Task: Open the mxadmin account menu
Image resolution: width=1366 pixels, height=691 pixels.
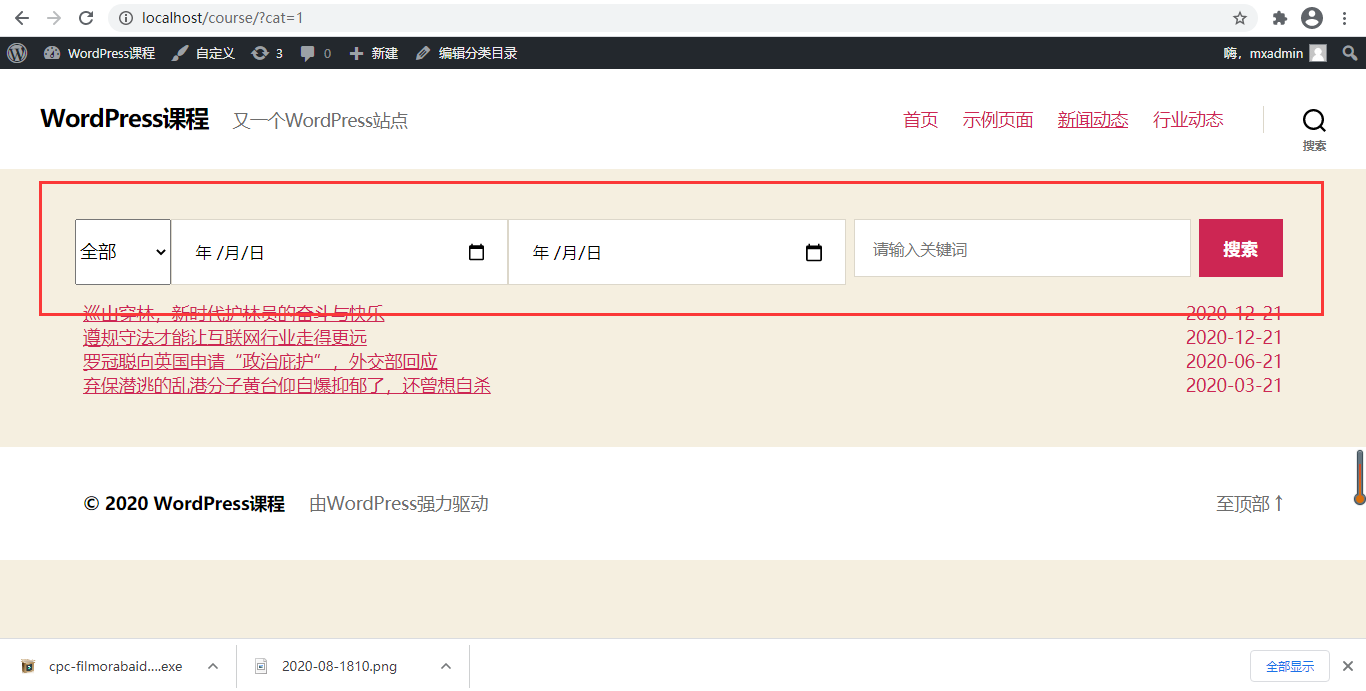Action: click(x=1275, y=53)
